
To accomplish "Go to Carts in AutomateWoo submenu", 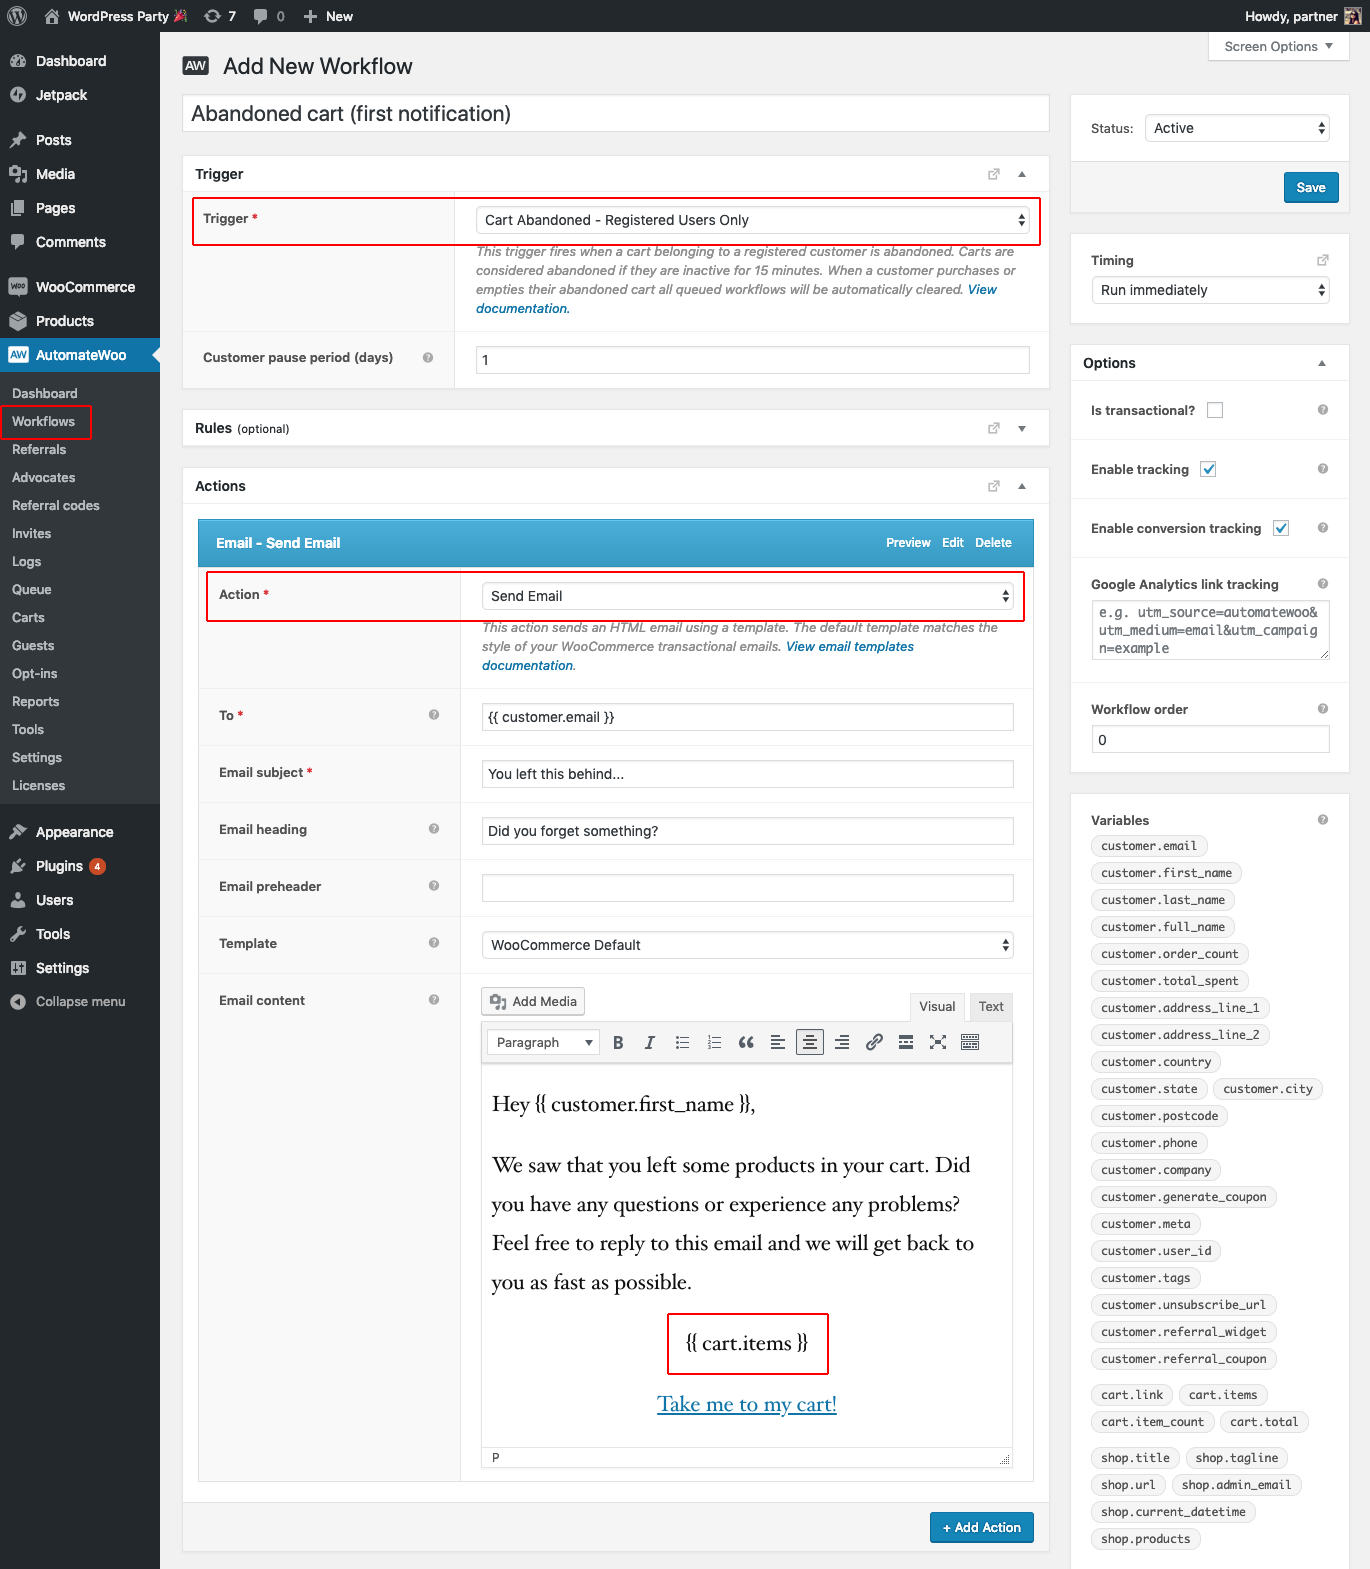I will pyautogui.click(x=29, y=618).
